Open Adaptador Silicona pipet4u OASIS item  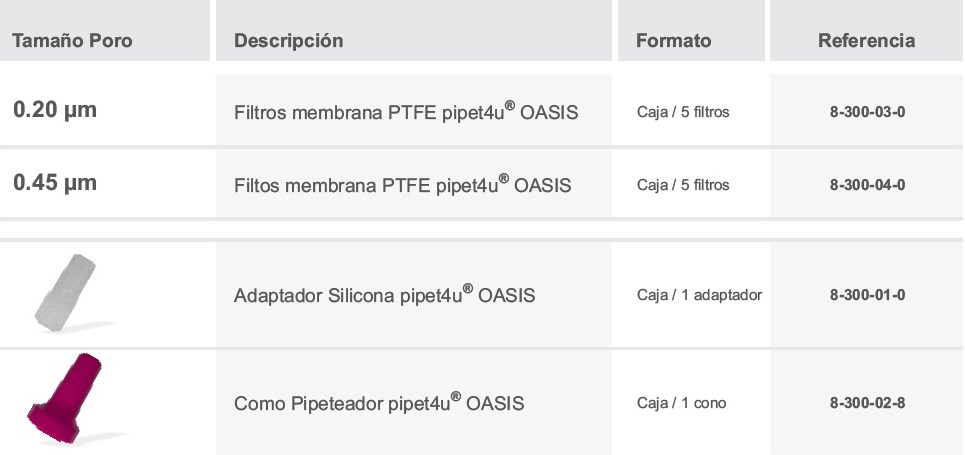click(x=384, y=296)
